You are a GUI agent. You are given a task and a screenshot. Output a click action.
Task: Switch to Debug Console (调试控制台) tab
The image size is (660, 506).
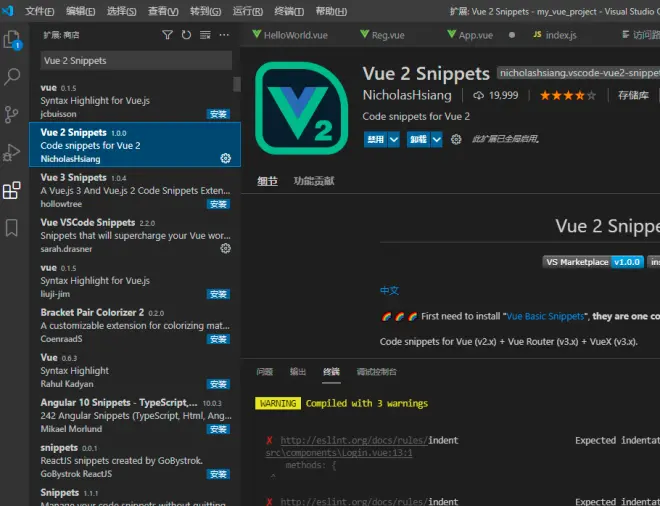[377, 372]
